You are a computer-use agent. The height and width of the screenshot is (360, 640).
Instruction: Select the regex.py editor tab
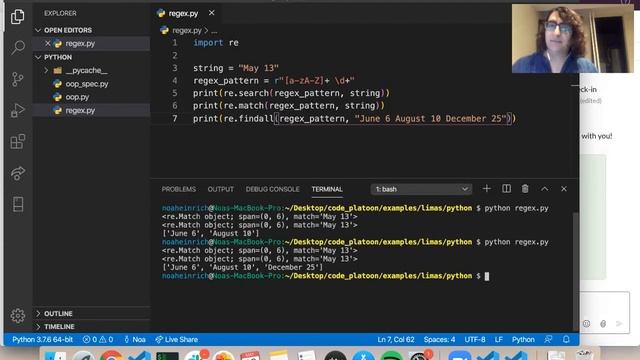click(183, 13)
